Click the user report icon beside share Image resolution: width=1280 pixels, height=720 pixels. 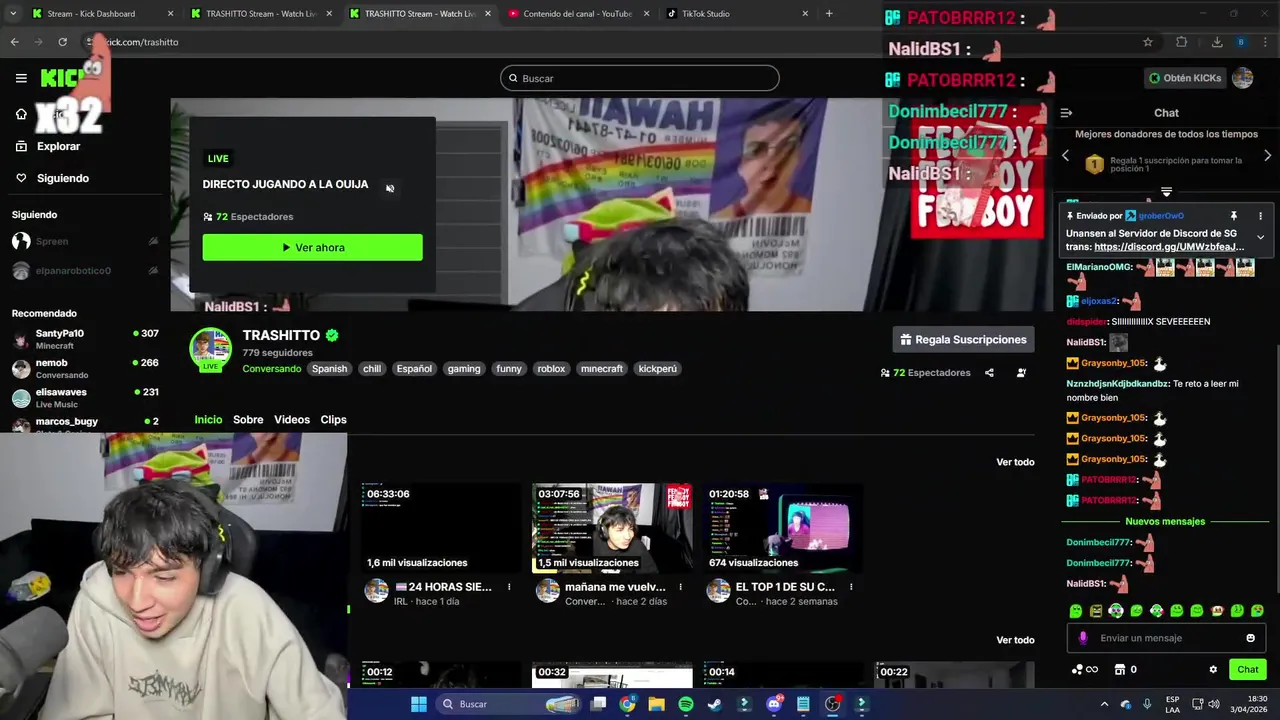pyautogui.click(x=1021, y=373)
